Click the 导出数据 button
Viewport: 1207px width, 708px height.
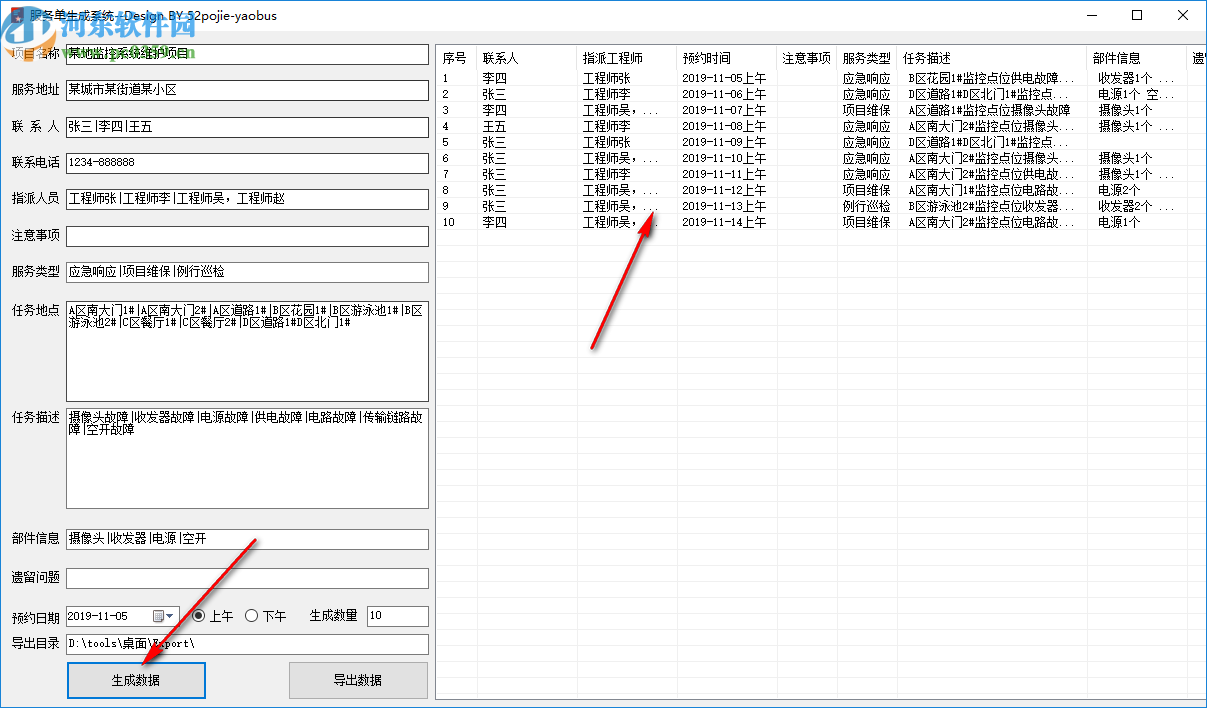tap(358, 680)
